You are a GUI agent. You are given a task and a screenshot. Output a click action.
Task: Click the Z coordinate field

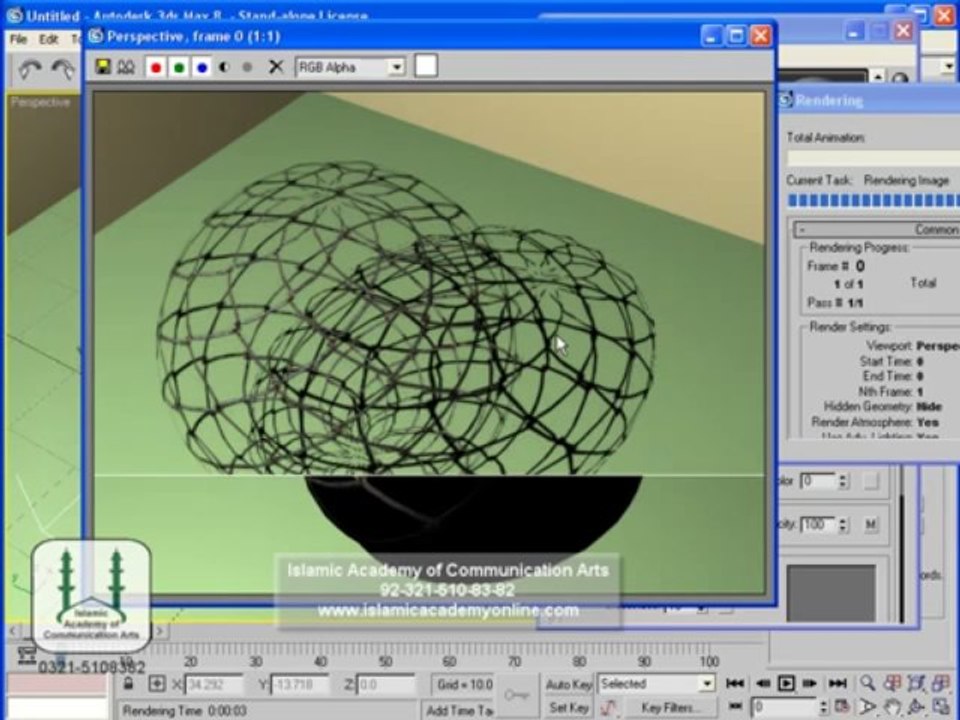pos(386,684)
